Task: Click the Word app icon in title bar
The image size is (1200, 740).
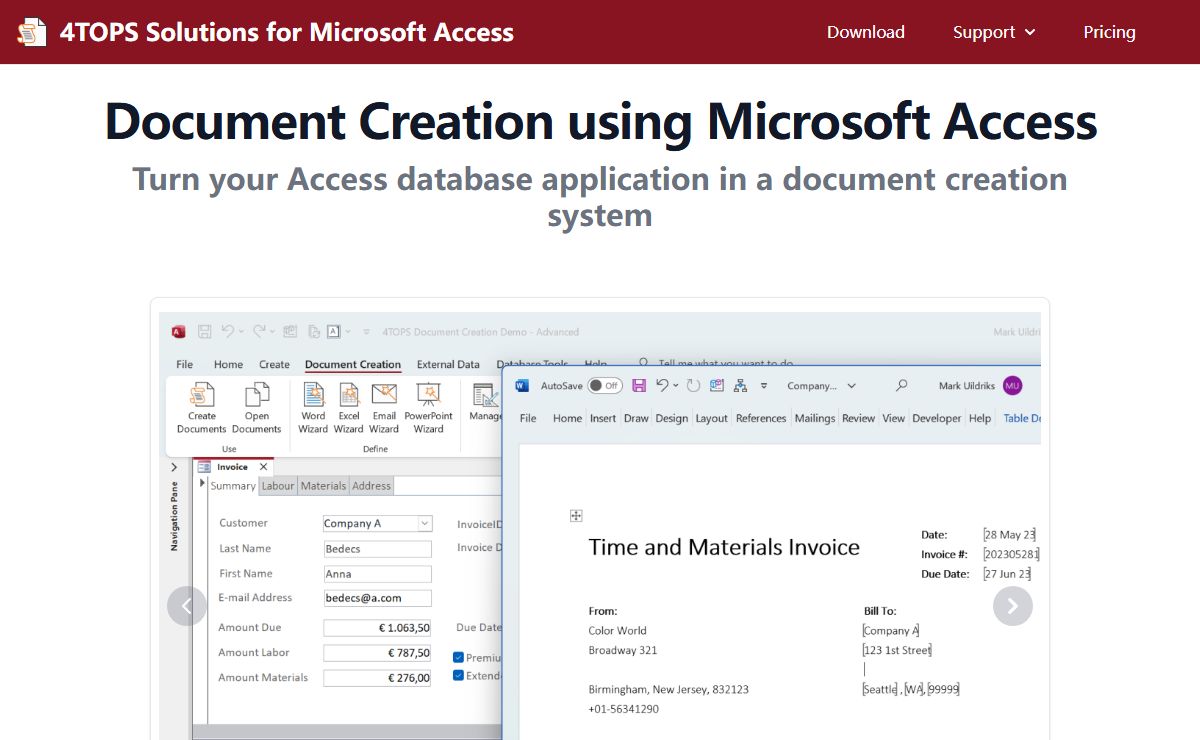Action: [522, 385]
